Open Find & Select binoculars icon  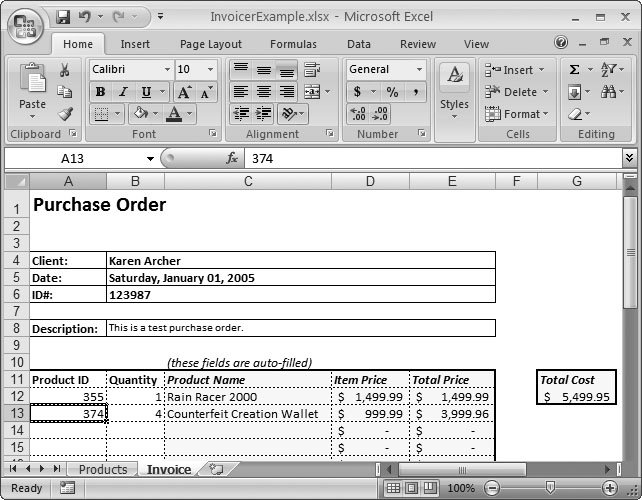608,92
